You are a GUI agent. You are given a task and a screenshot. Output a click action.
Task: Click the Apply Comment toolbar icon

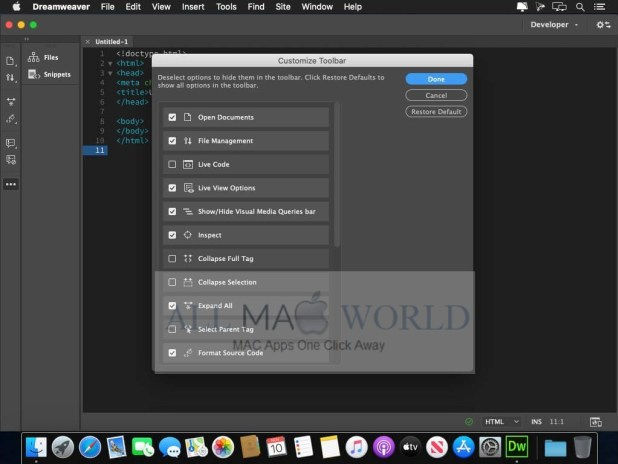[x=10, y=143]
